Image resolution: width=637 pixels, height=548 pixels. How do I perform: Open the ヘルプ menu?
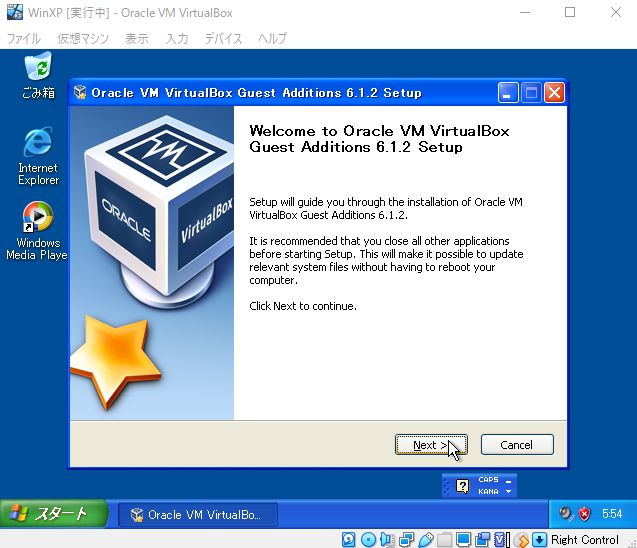click(273, 39)
